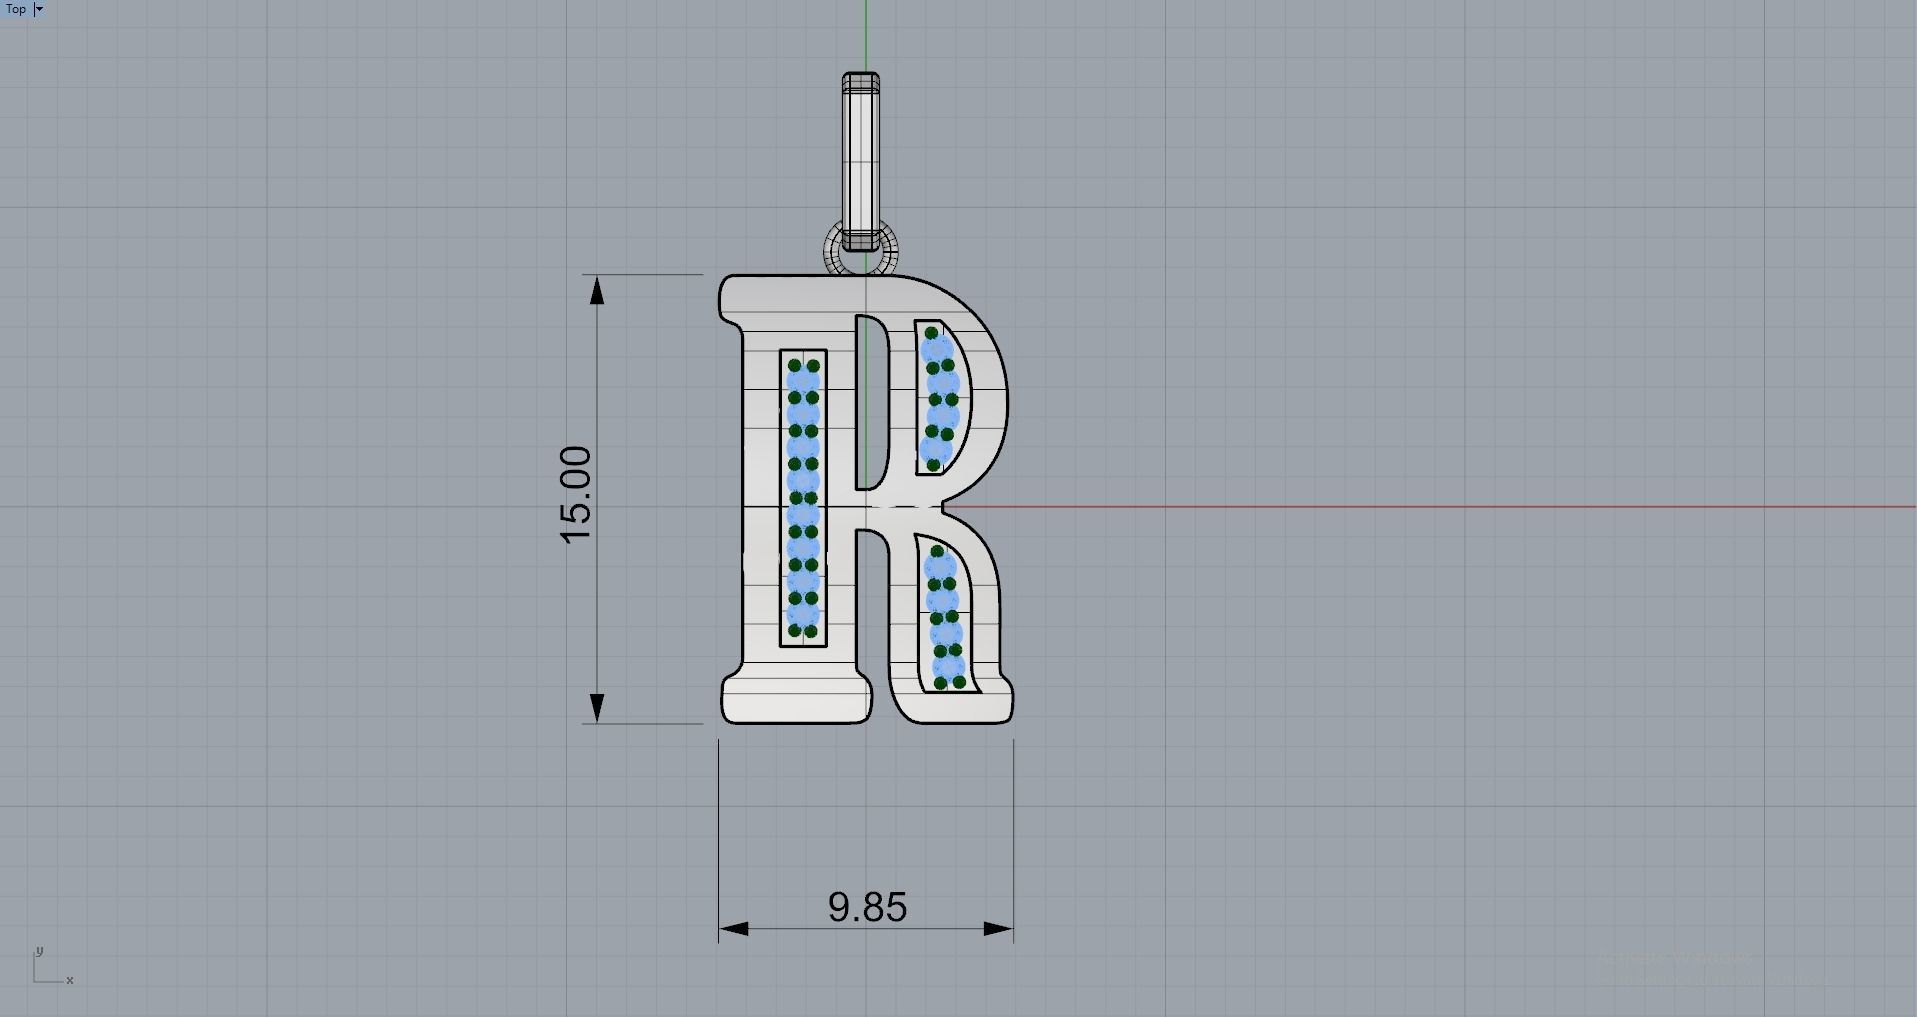Select the left vertical gem channel
The height and width of the screenshot is (1017, 1917).
803,498
